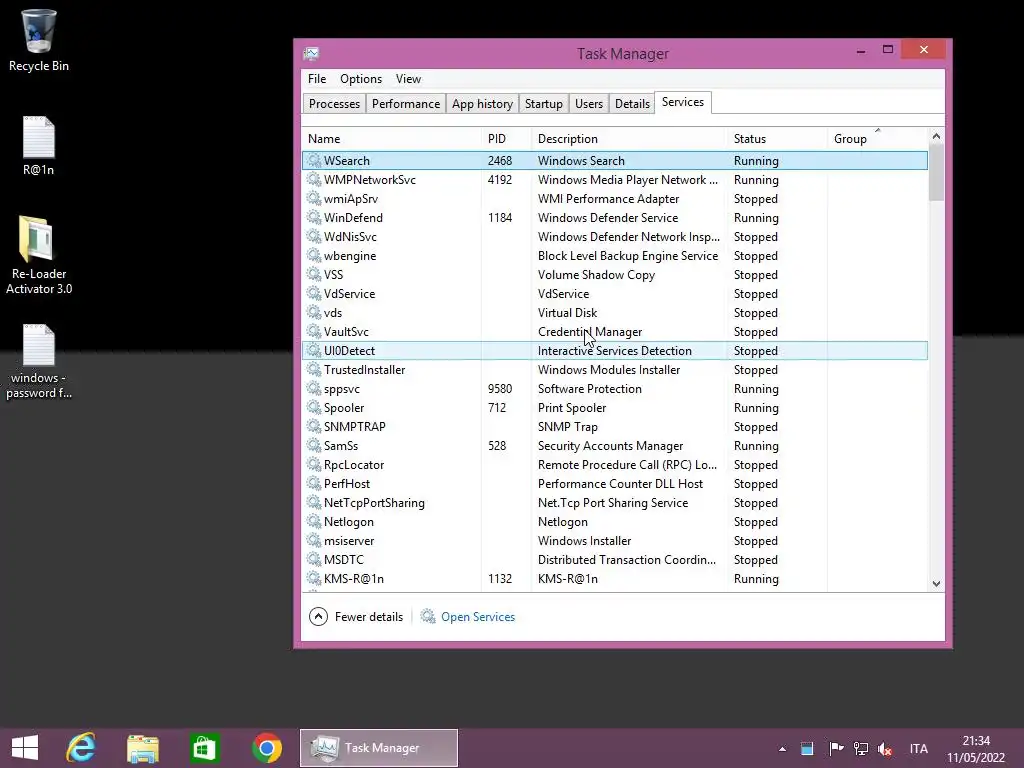The width and height of the screenshot is (1024, 768).
Task: Collapse view with Fewer details button
Action: [356, 617]
